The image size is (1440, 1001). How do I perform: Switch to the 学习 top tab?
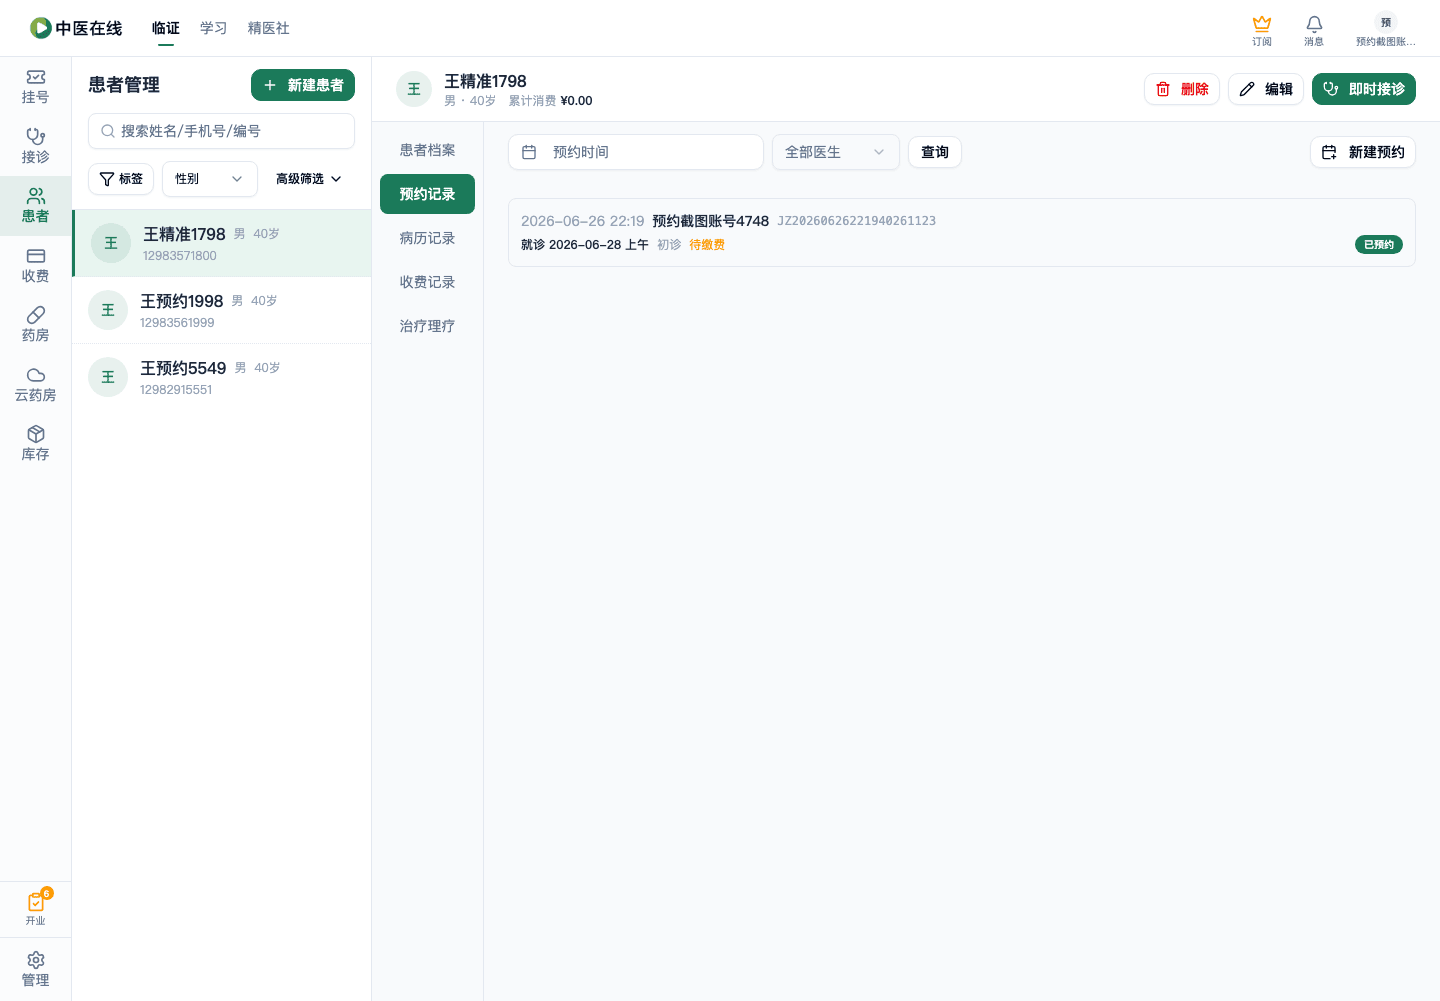click(214, 28)
